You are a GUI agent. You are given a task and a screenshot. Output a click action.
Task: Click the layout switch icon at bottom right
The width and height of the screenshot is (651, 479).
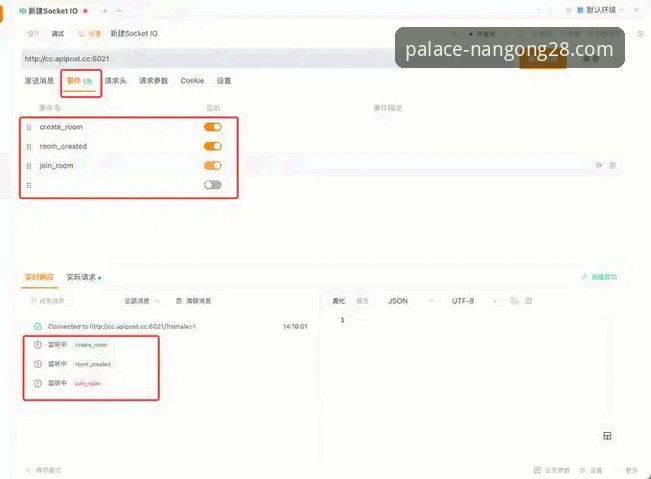607,436
